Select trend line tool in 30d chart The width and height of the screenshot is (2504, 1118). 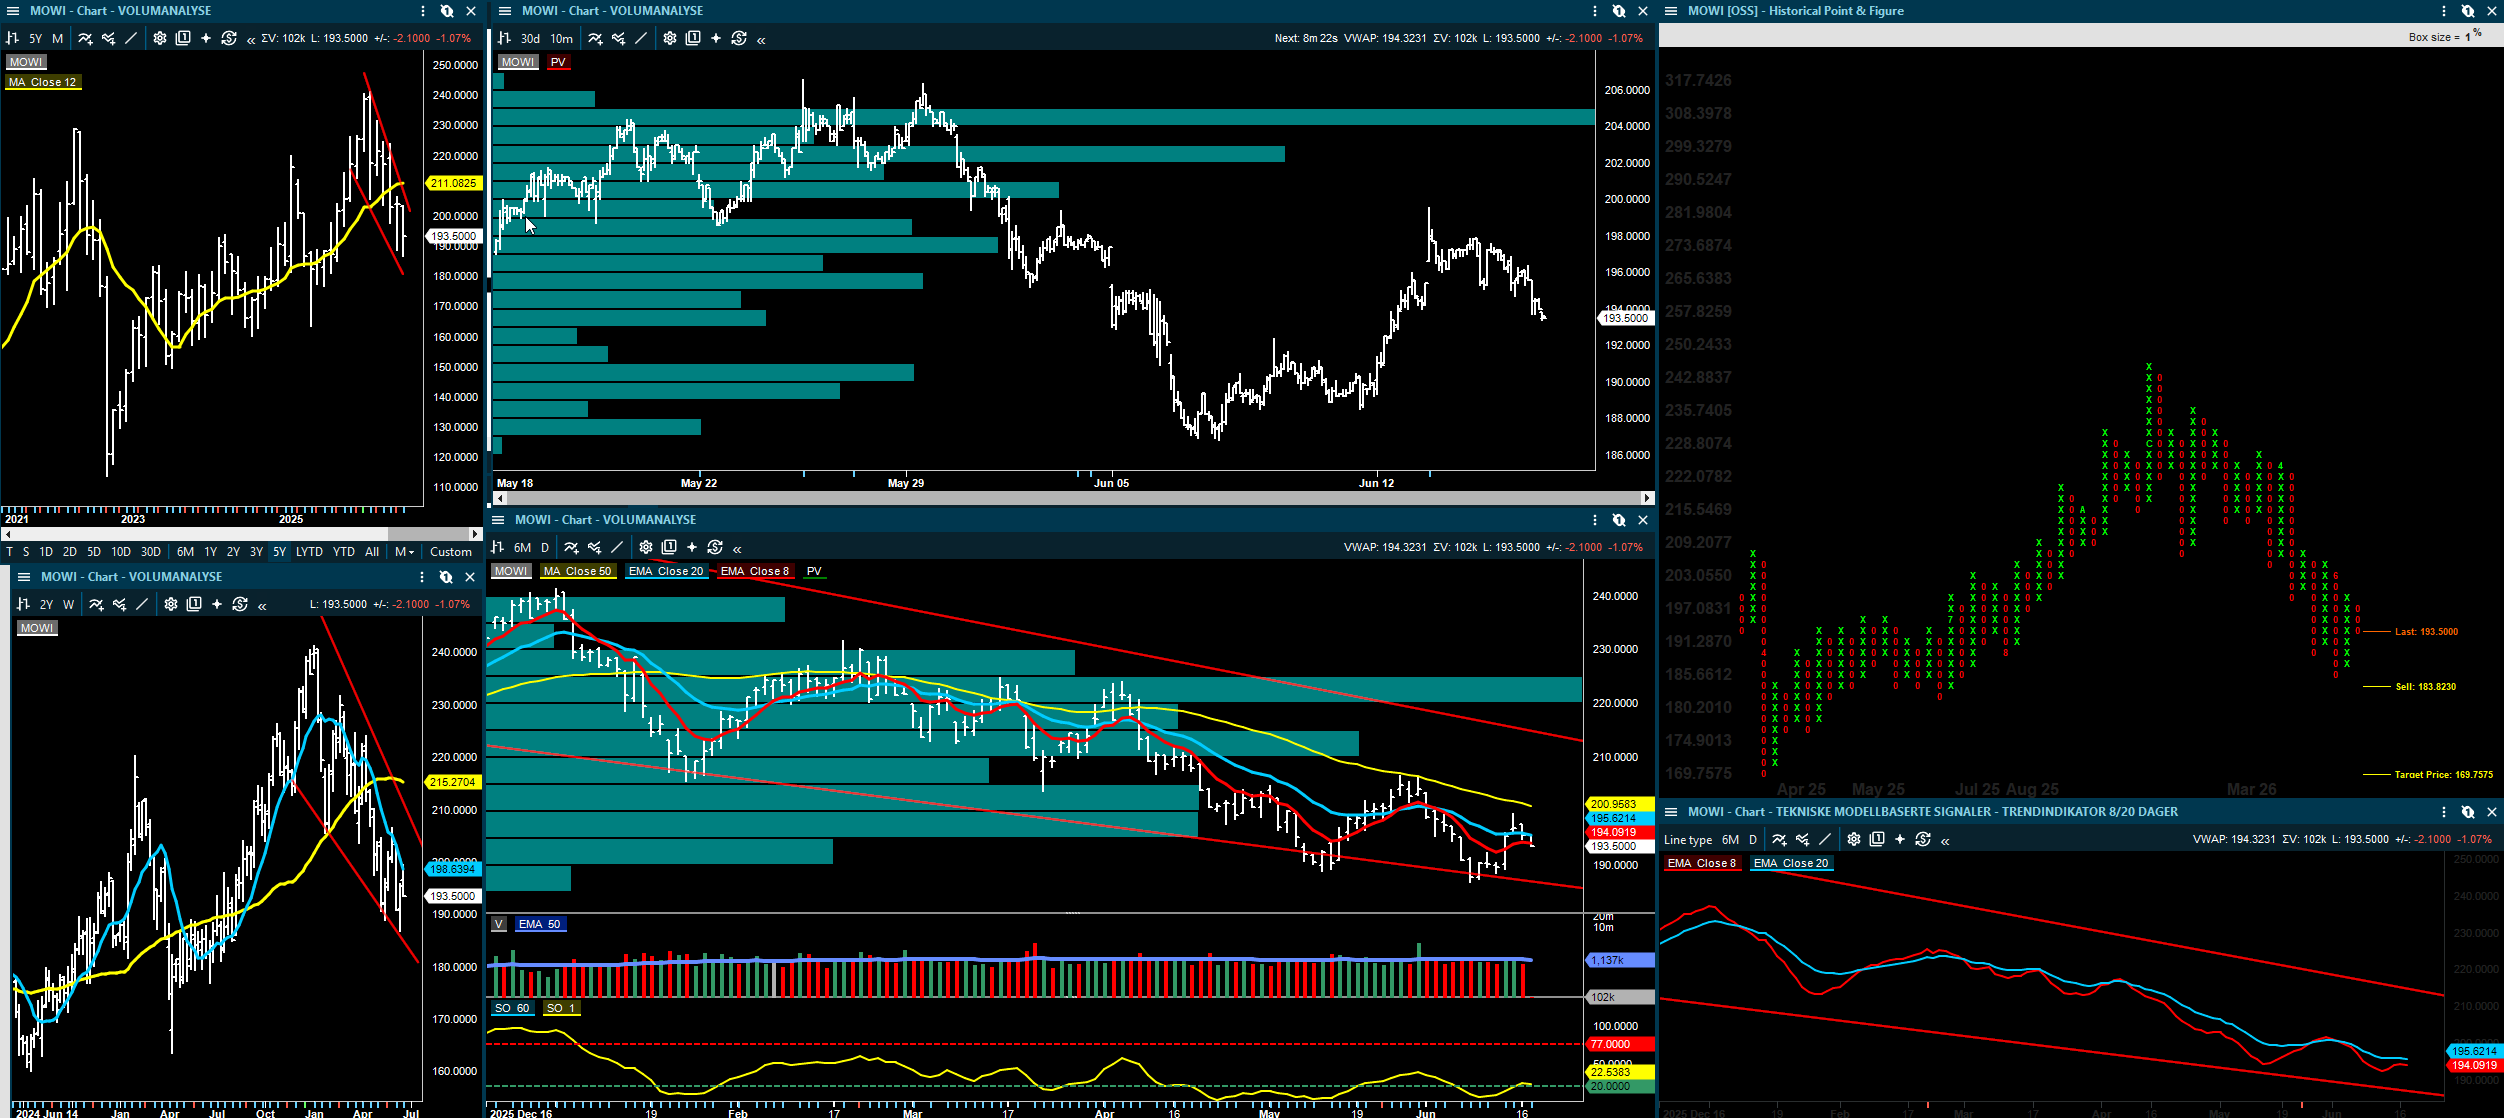(641, 38)
